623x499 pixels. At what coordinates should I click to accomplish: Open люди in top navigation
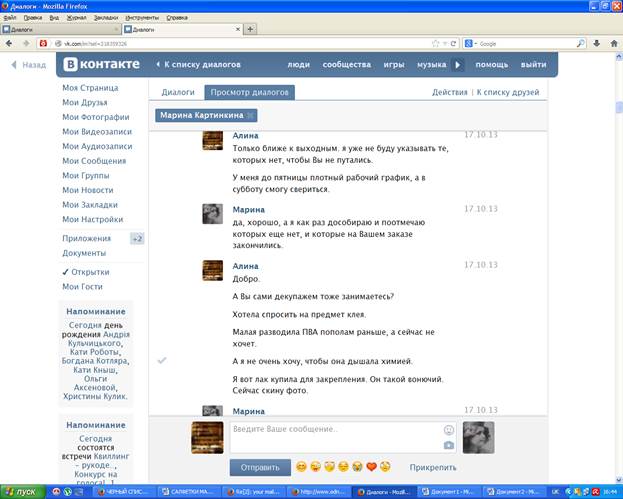pyautogui.click(x=298, y=64)
